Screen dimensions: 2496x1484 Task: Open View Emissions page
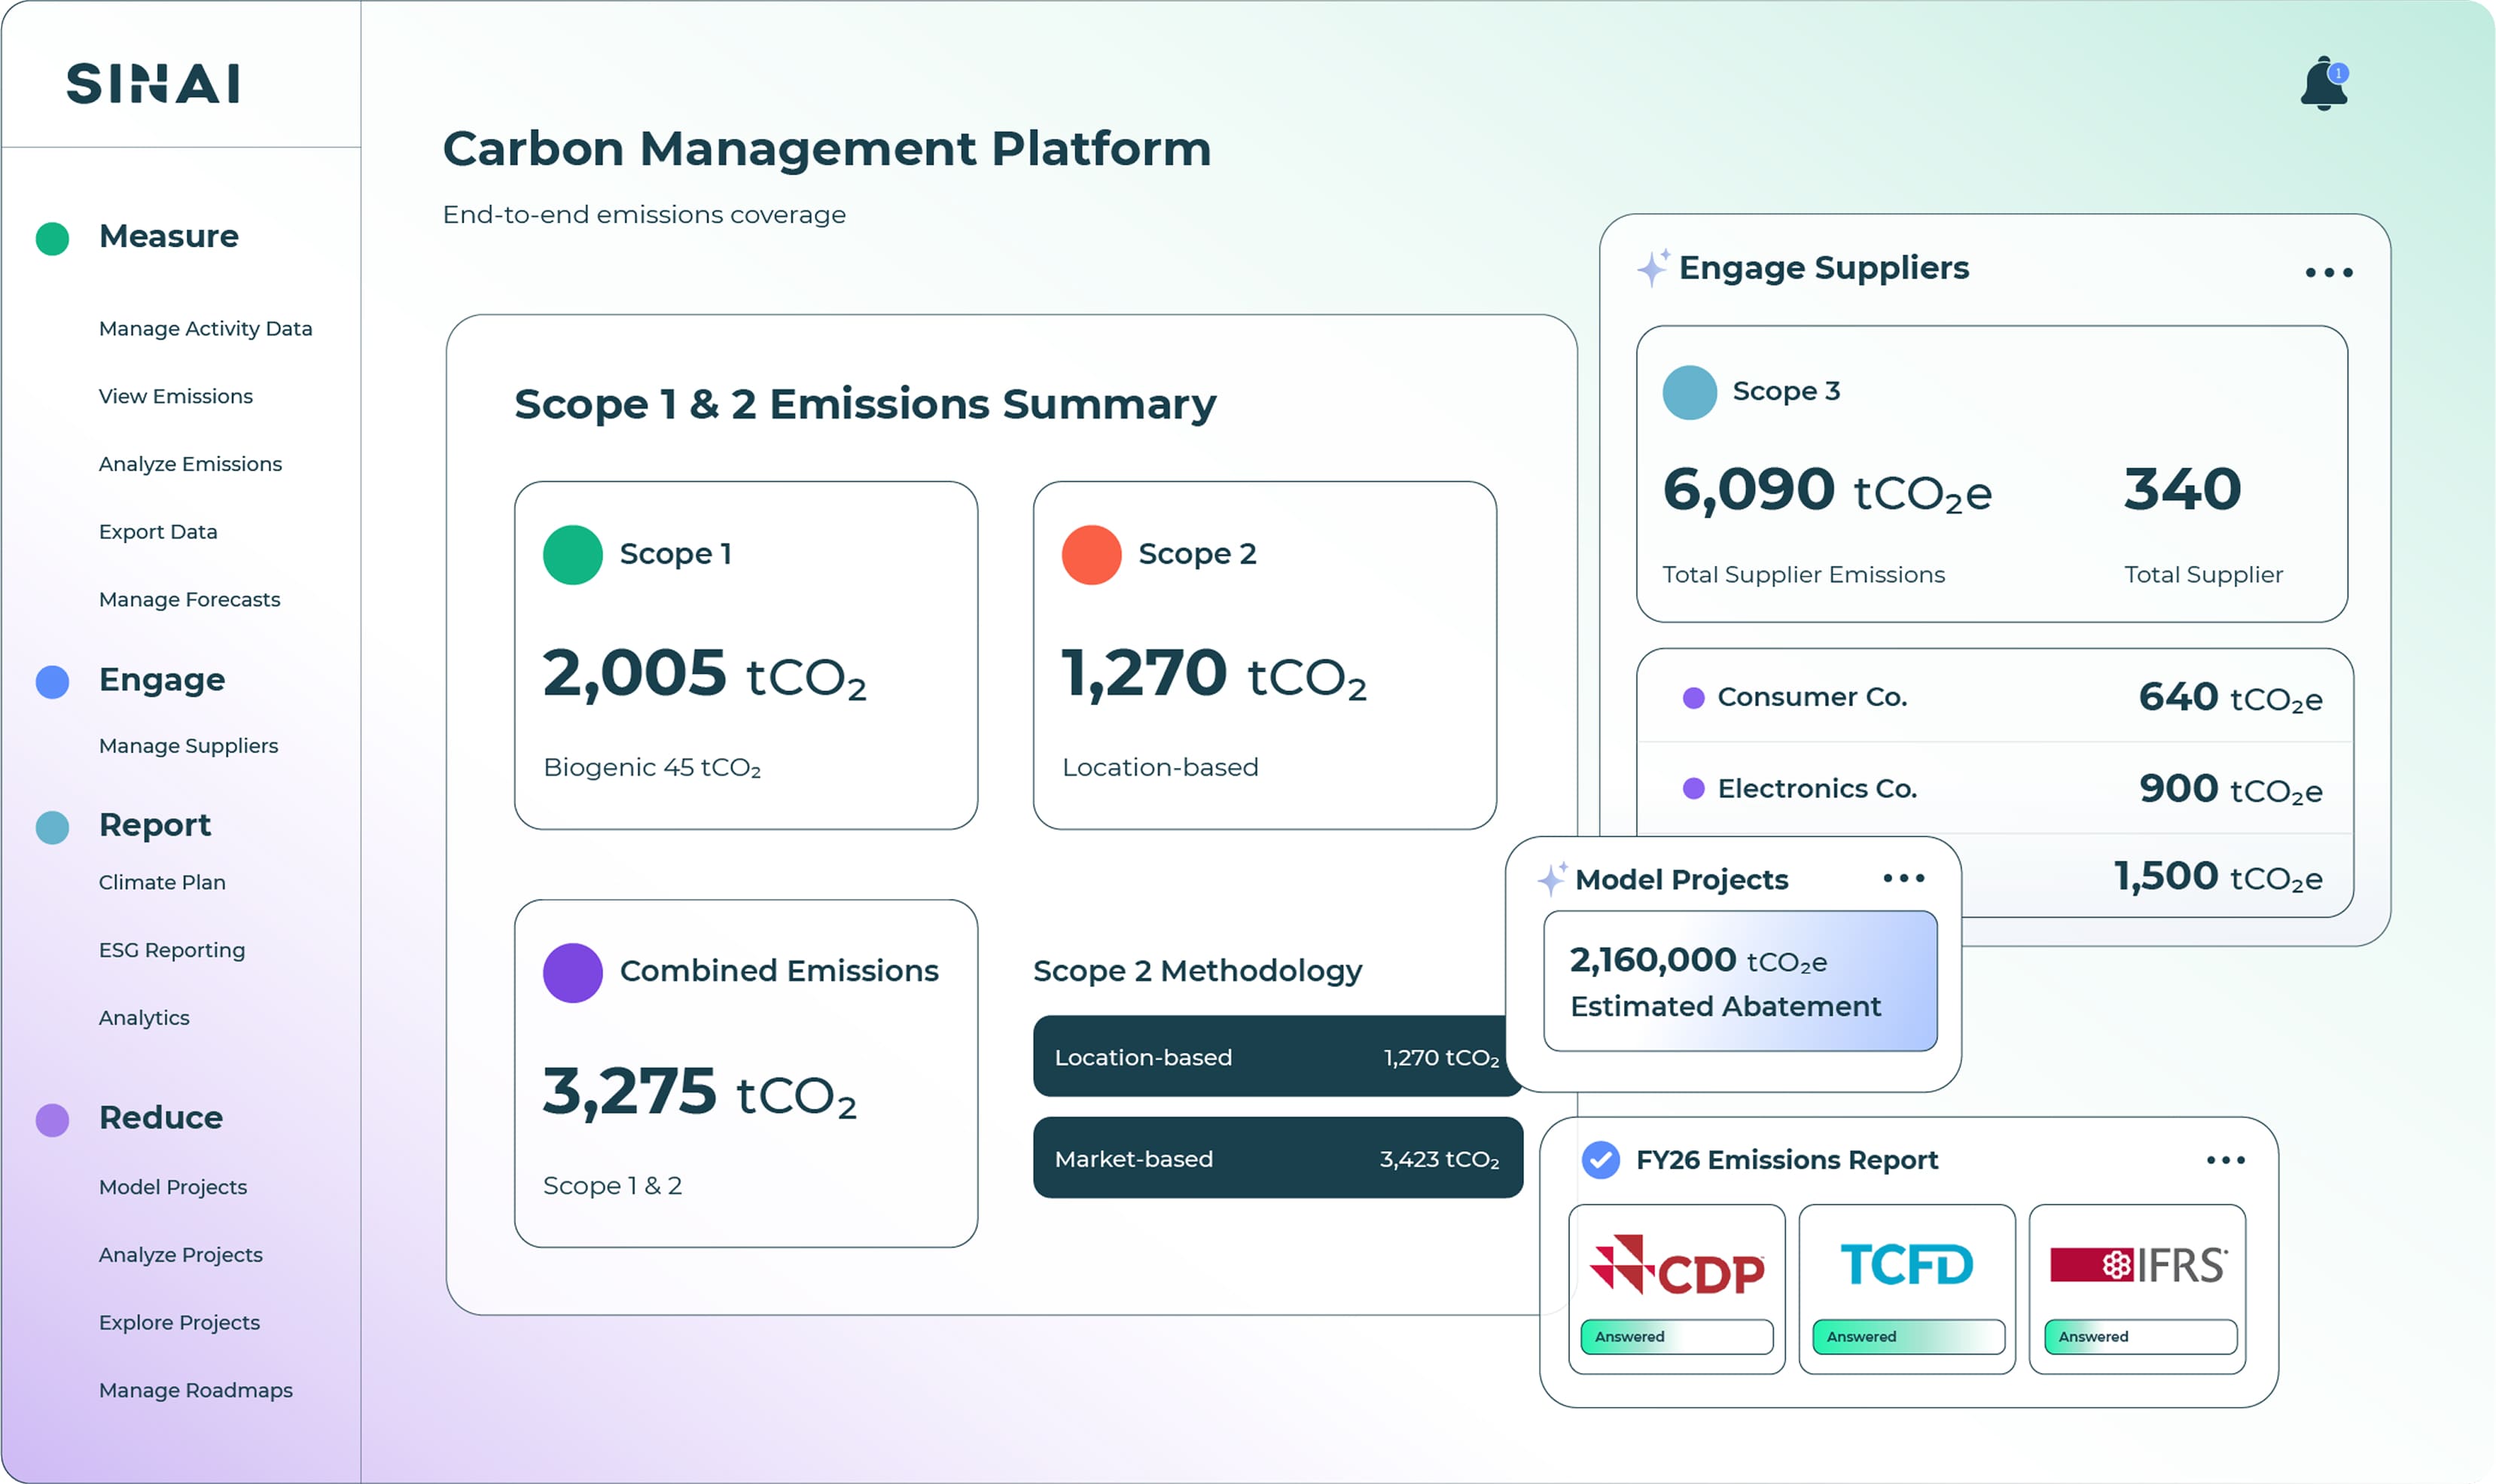click(x=176, y=397)
